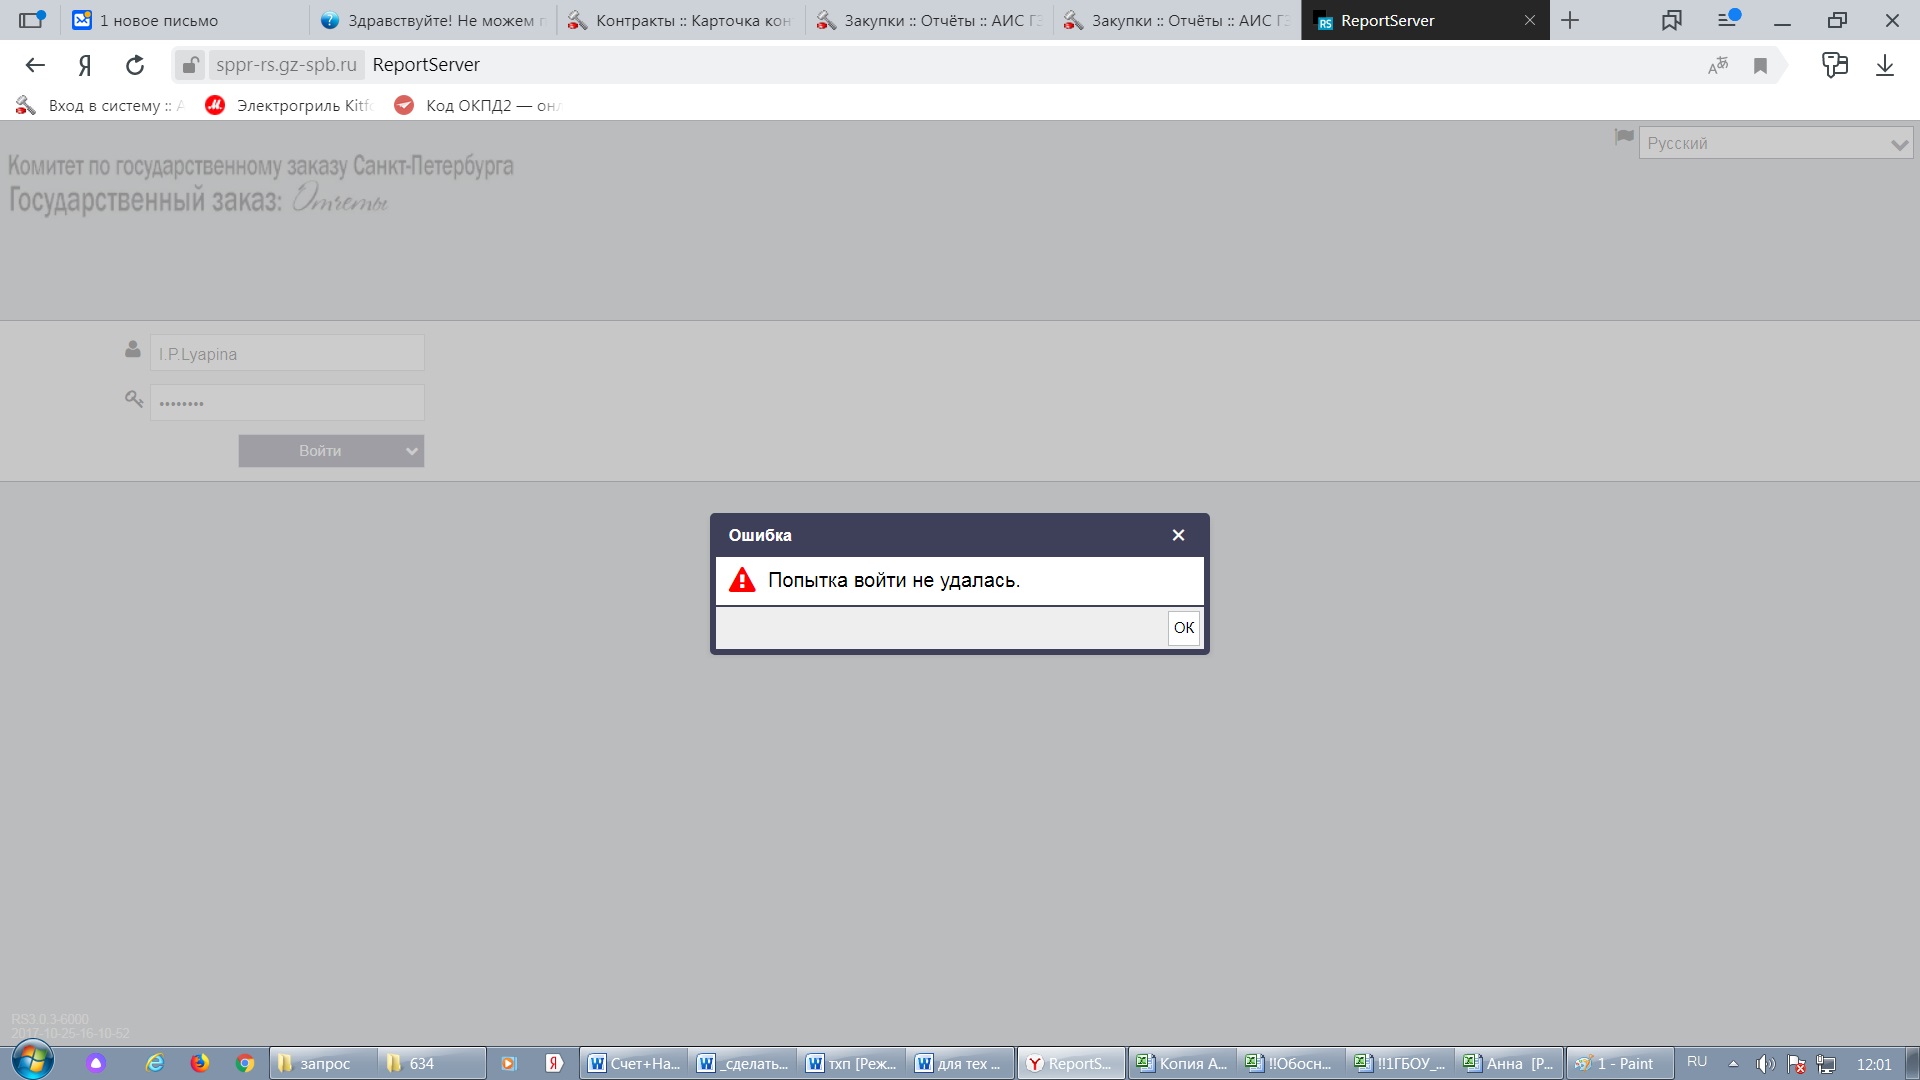Reload the page with refresh icon
Image resolution: width=1920 pixels, height=1080 pixels.
pyautogui.click(x=135, y=65)
